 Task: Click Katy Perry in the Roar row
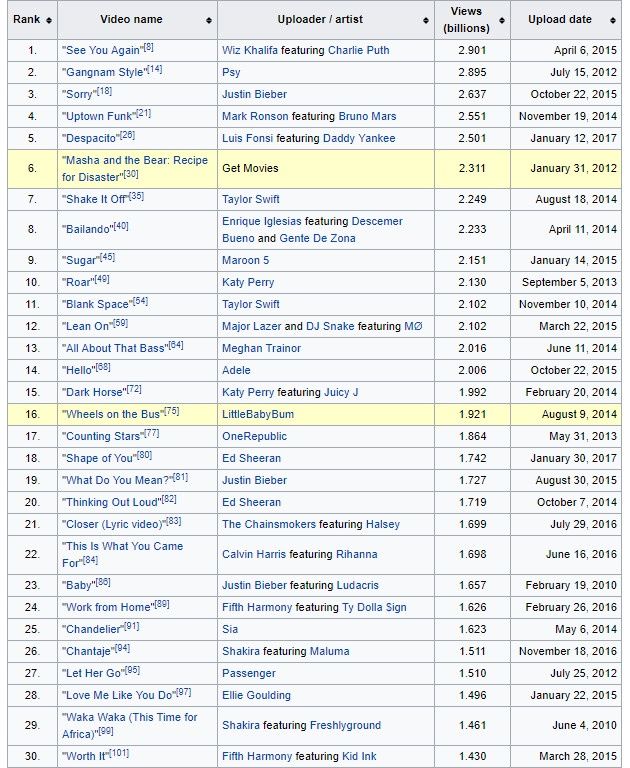click(248, 283)
